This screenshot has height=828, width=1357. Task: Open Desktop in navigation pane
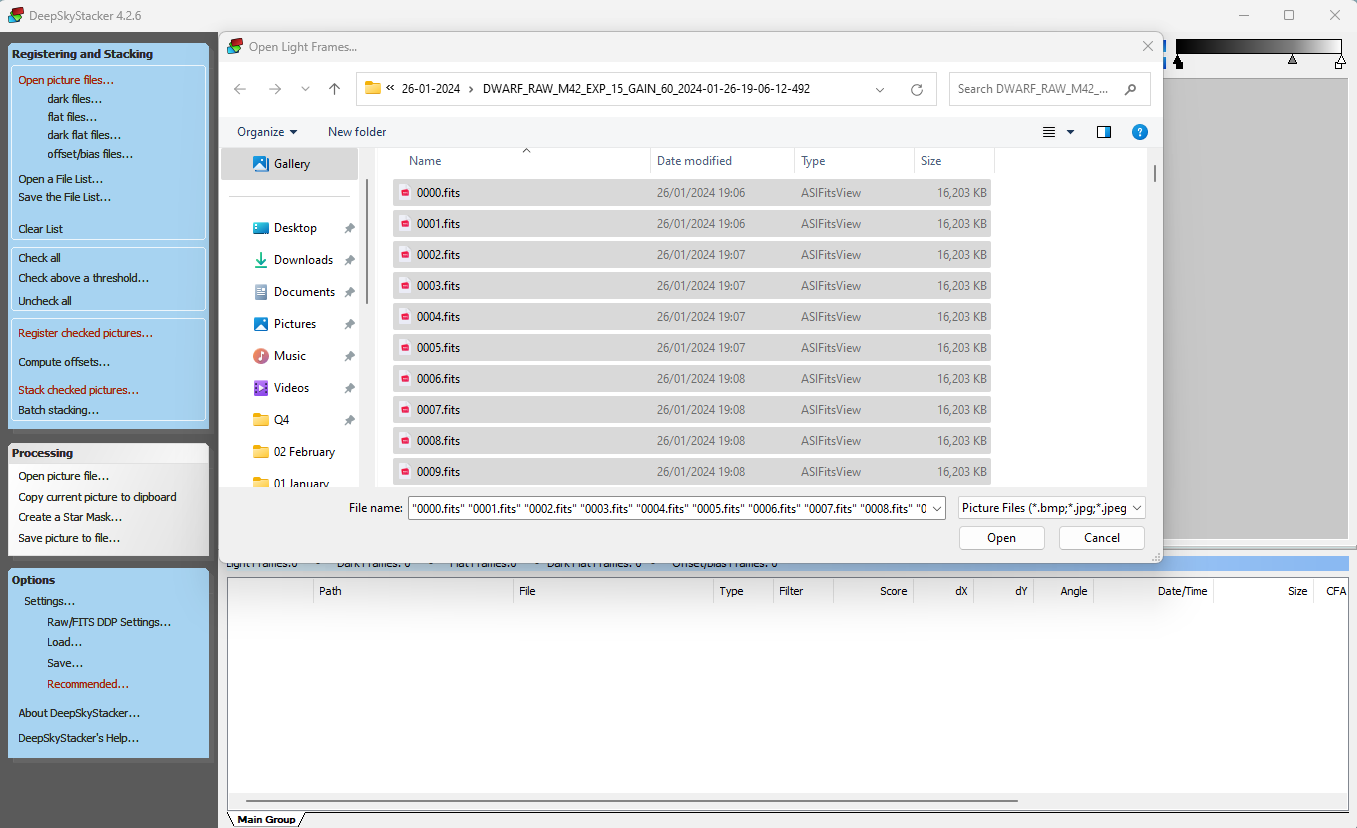(x=295, y=228)
